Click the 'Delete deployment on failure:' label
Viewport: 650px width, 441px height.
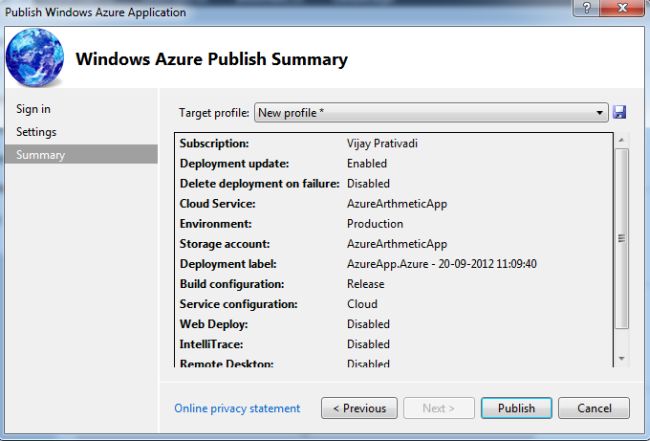(x=260, y=184)
